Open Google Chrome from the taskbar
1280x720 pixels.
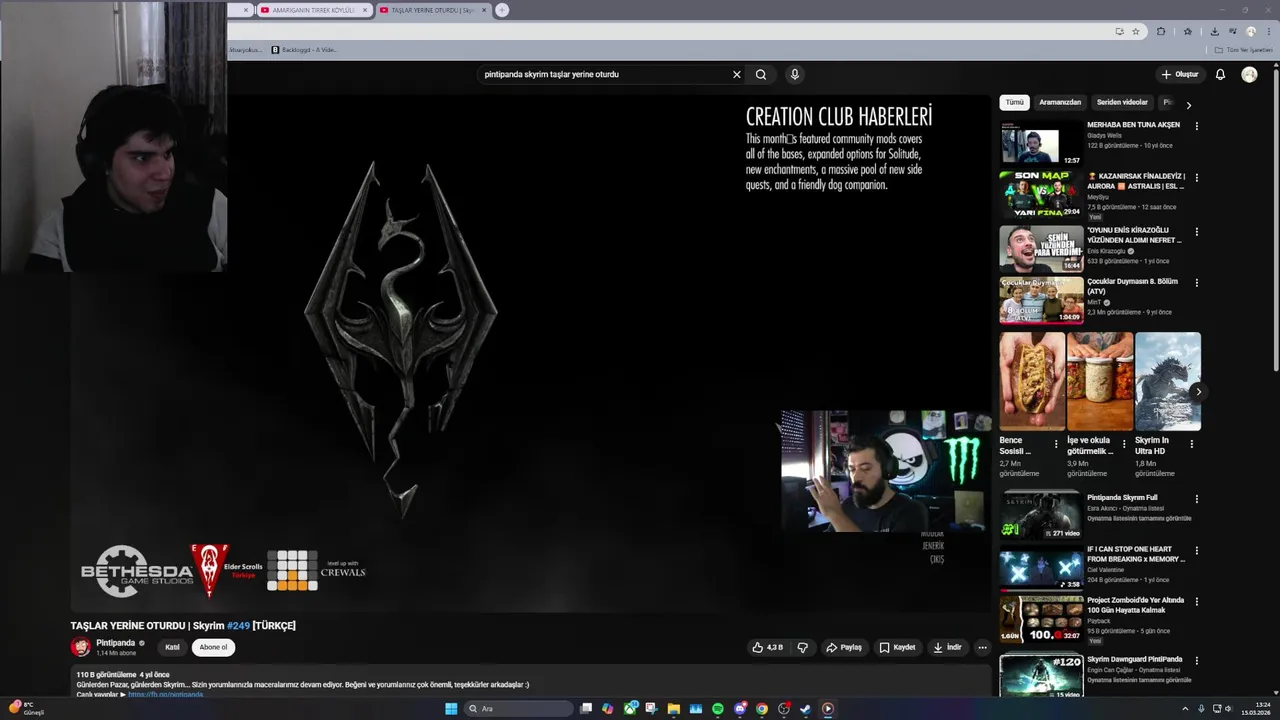[x=762, y=709]
